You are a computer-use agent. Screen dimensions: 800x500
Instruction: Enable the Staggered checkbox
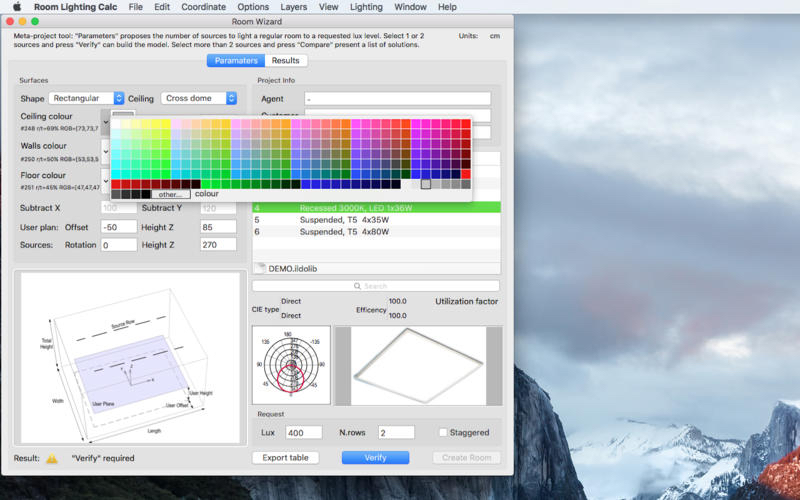pos(443,432)
